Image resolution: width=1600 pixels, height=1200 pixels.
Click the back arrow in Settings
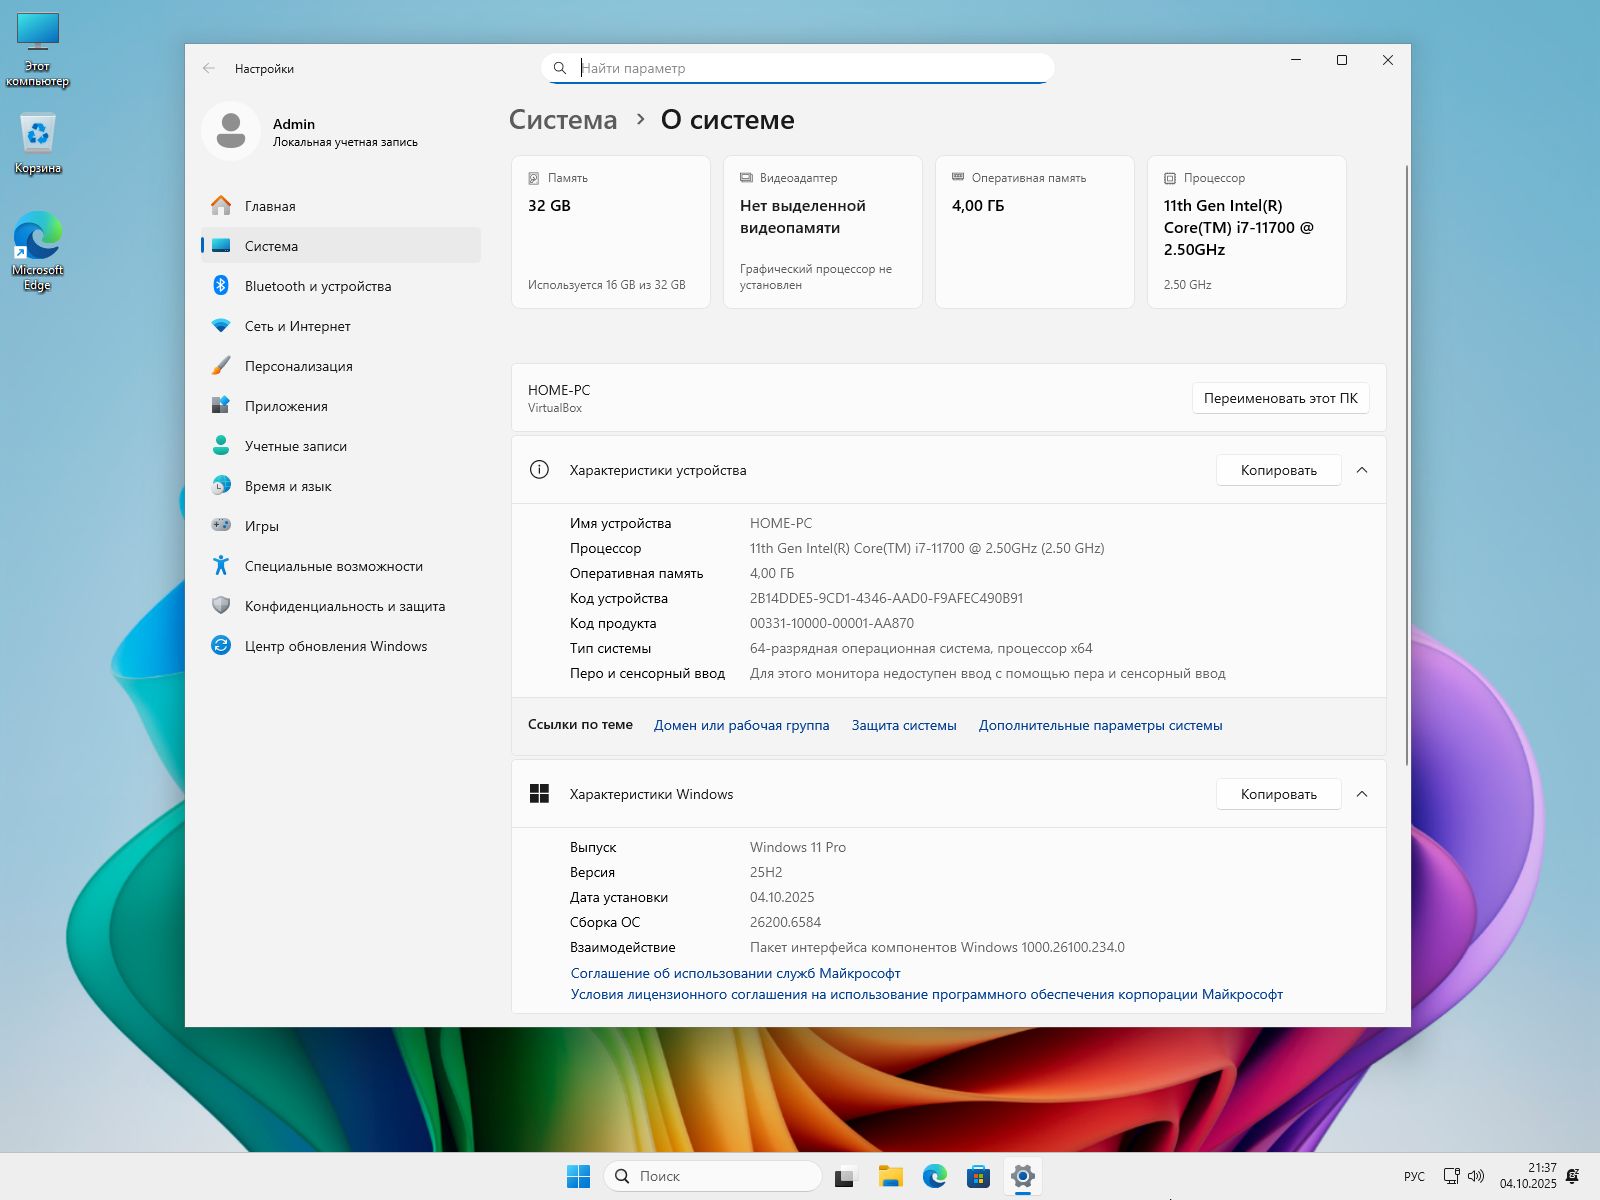[x=208, y=68]
